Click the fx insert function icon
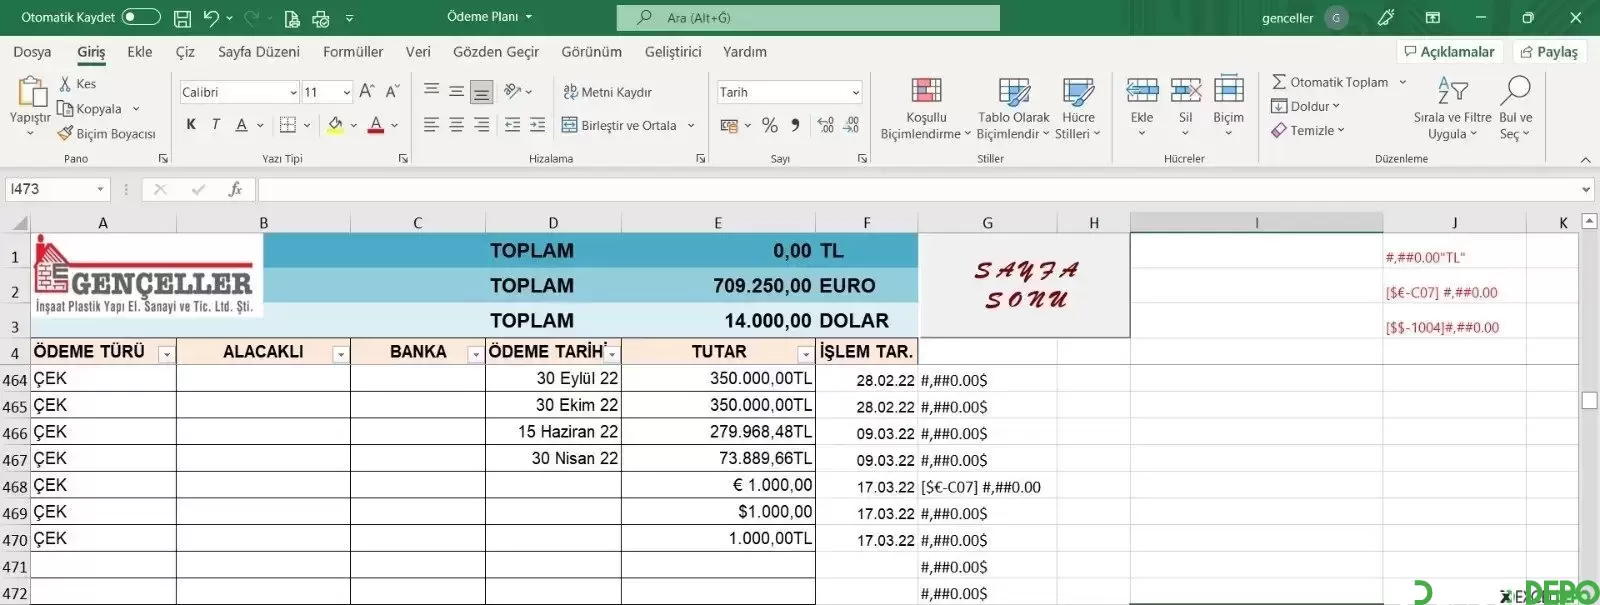The width and height of the screenshot is (1600, 605). [x=235, y=189]
